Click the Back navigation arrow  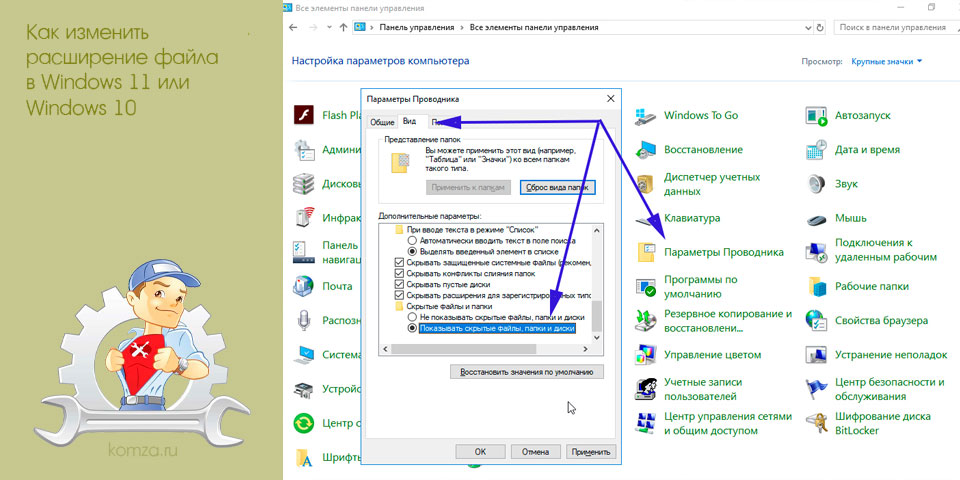293,28
